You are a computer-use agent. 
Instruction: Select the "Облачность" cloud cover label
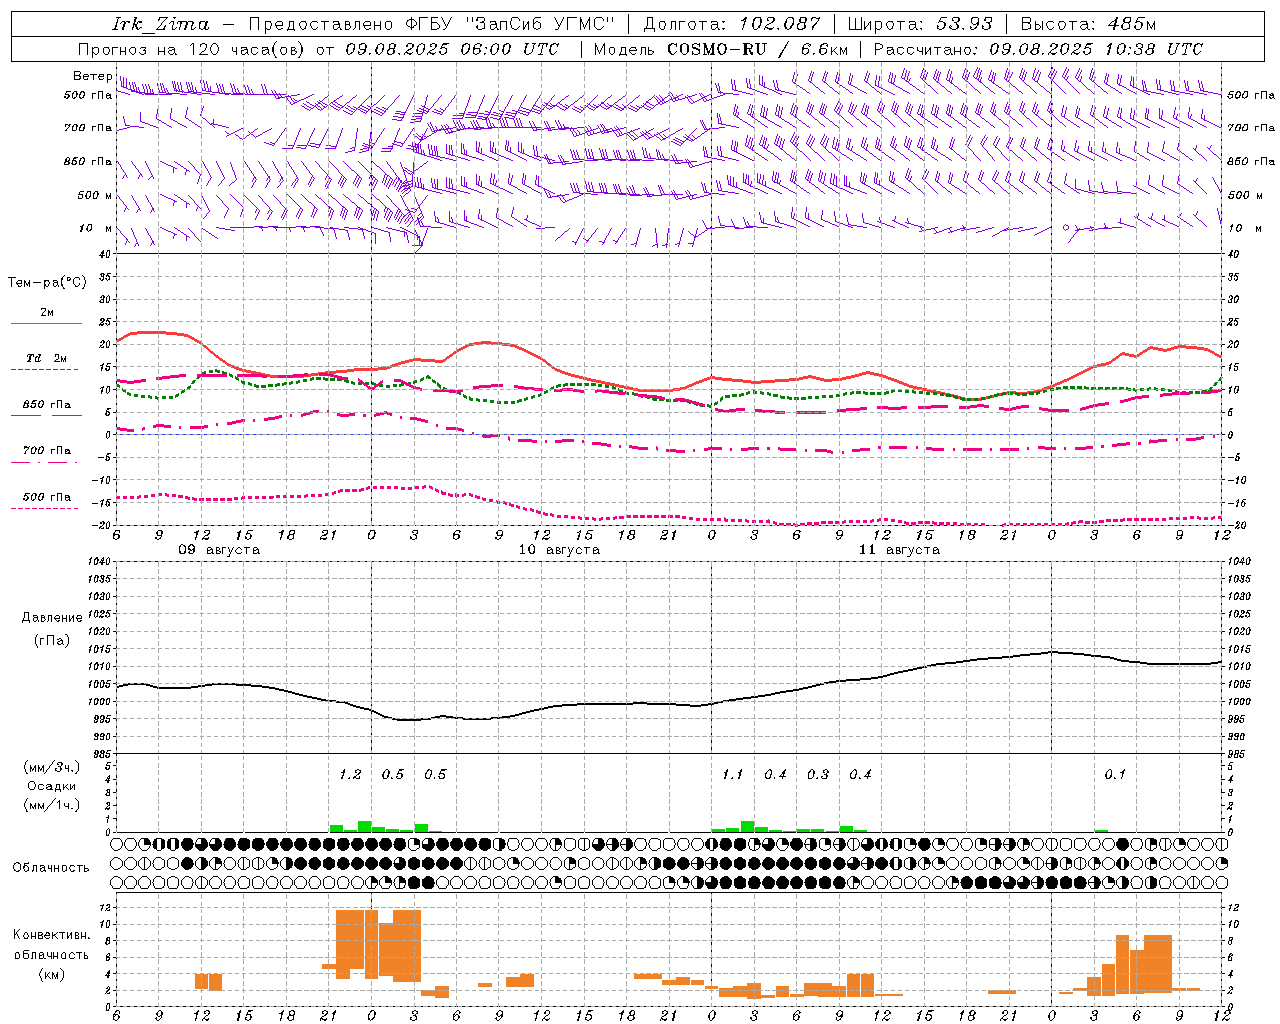click(x=51, y=868)
